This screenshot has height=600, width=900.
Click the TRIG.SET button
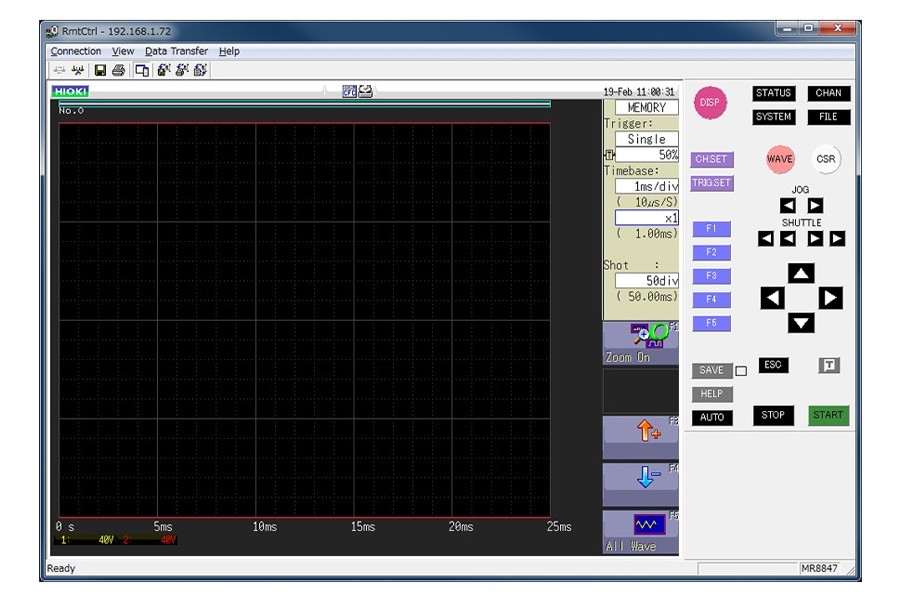712,183
